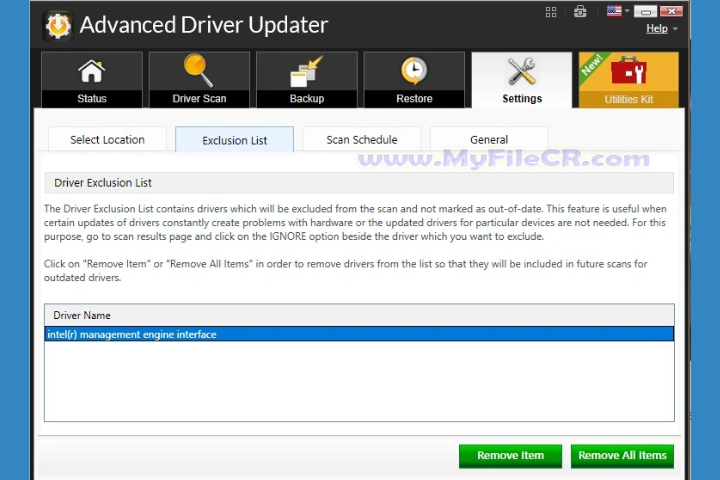Open the US flag language dropdown
This screenshot has height=480, width=720.
coord(617,11)
